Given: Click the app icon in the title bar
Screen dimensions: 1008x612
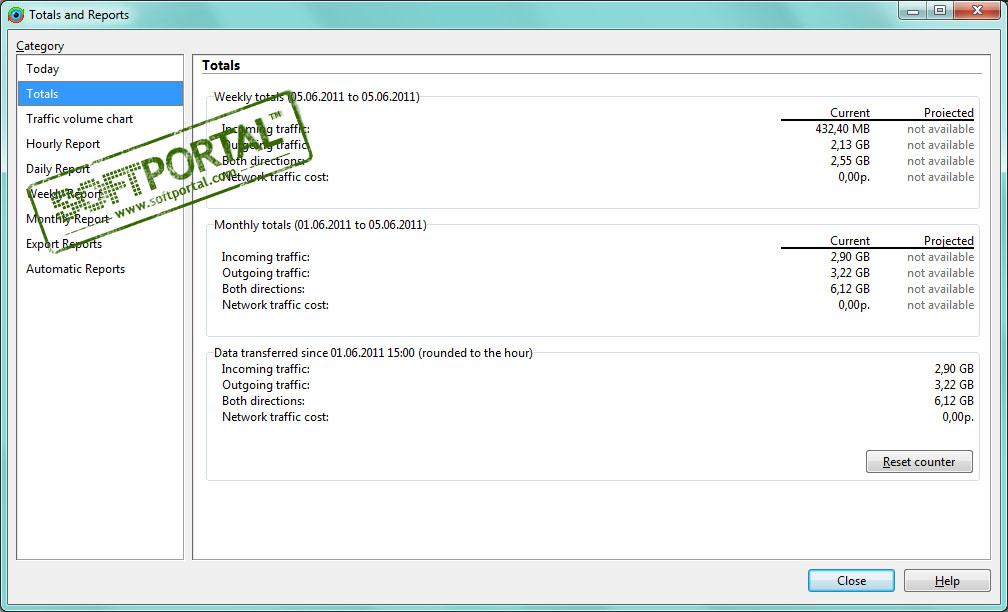Looking at the screenshot, I should pos(15,15).
